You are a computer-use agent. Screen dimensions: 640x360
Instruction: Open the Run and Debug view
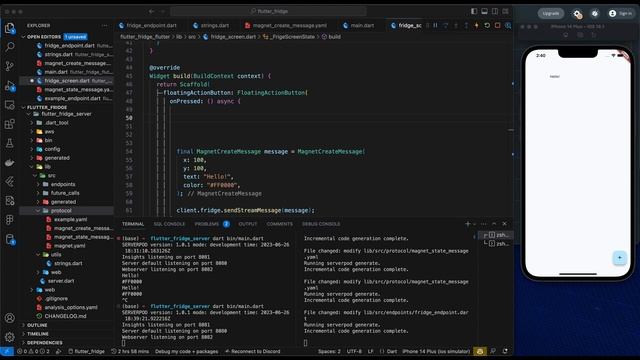pyautogui.click(x=9, y=86)
